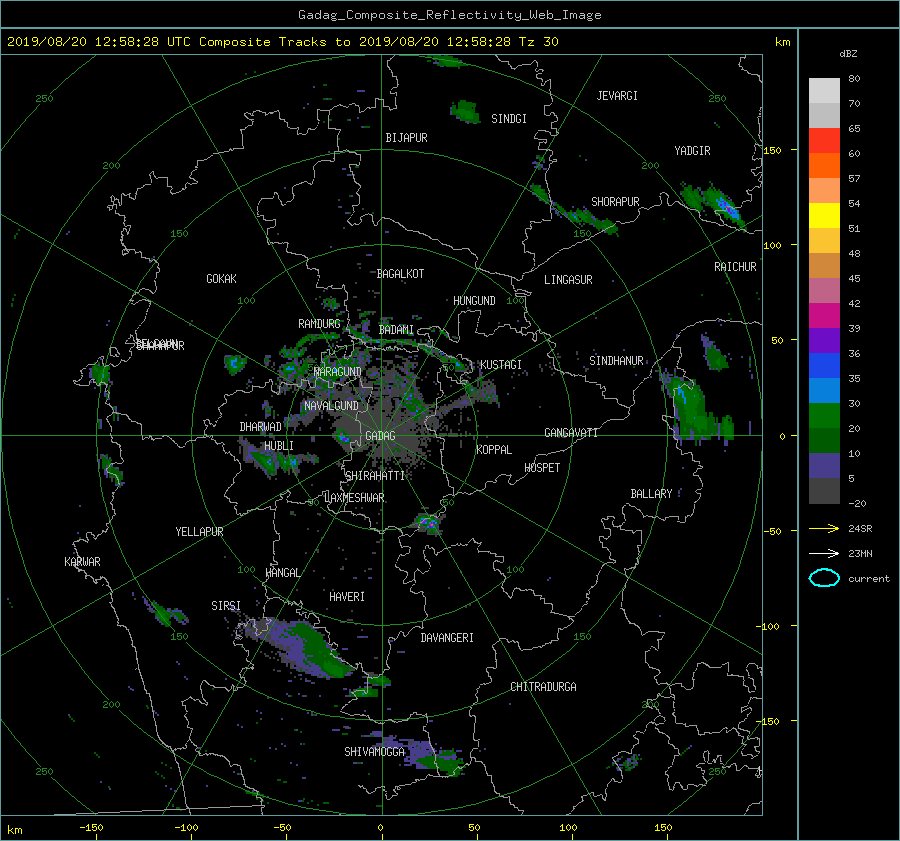Click the SHORAPUR city label
Viewport: 900px width, 841px height.
click(x=615, y=202)
